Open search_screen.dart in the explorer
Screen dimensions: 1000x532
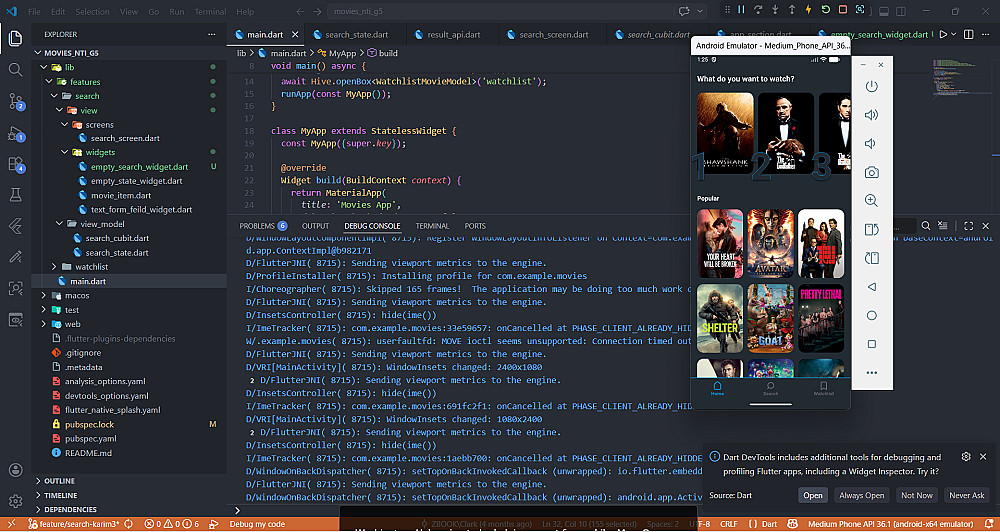click(124, 139)
